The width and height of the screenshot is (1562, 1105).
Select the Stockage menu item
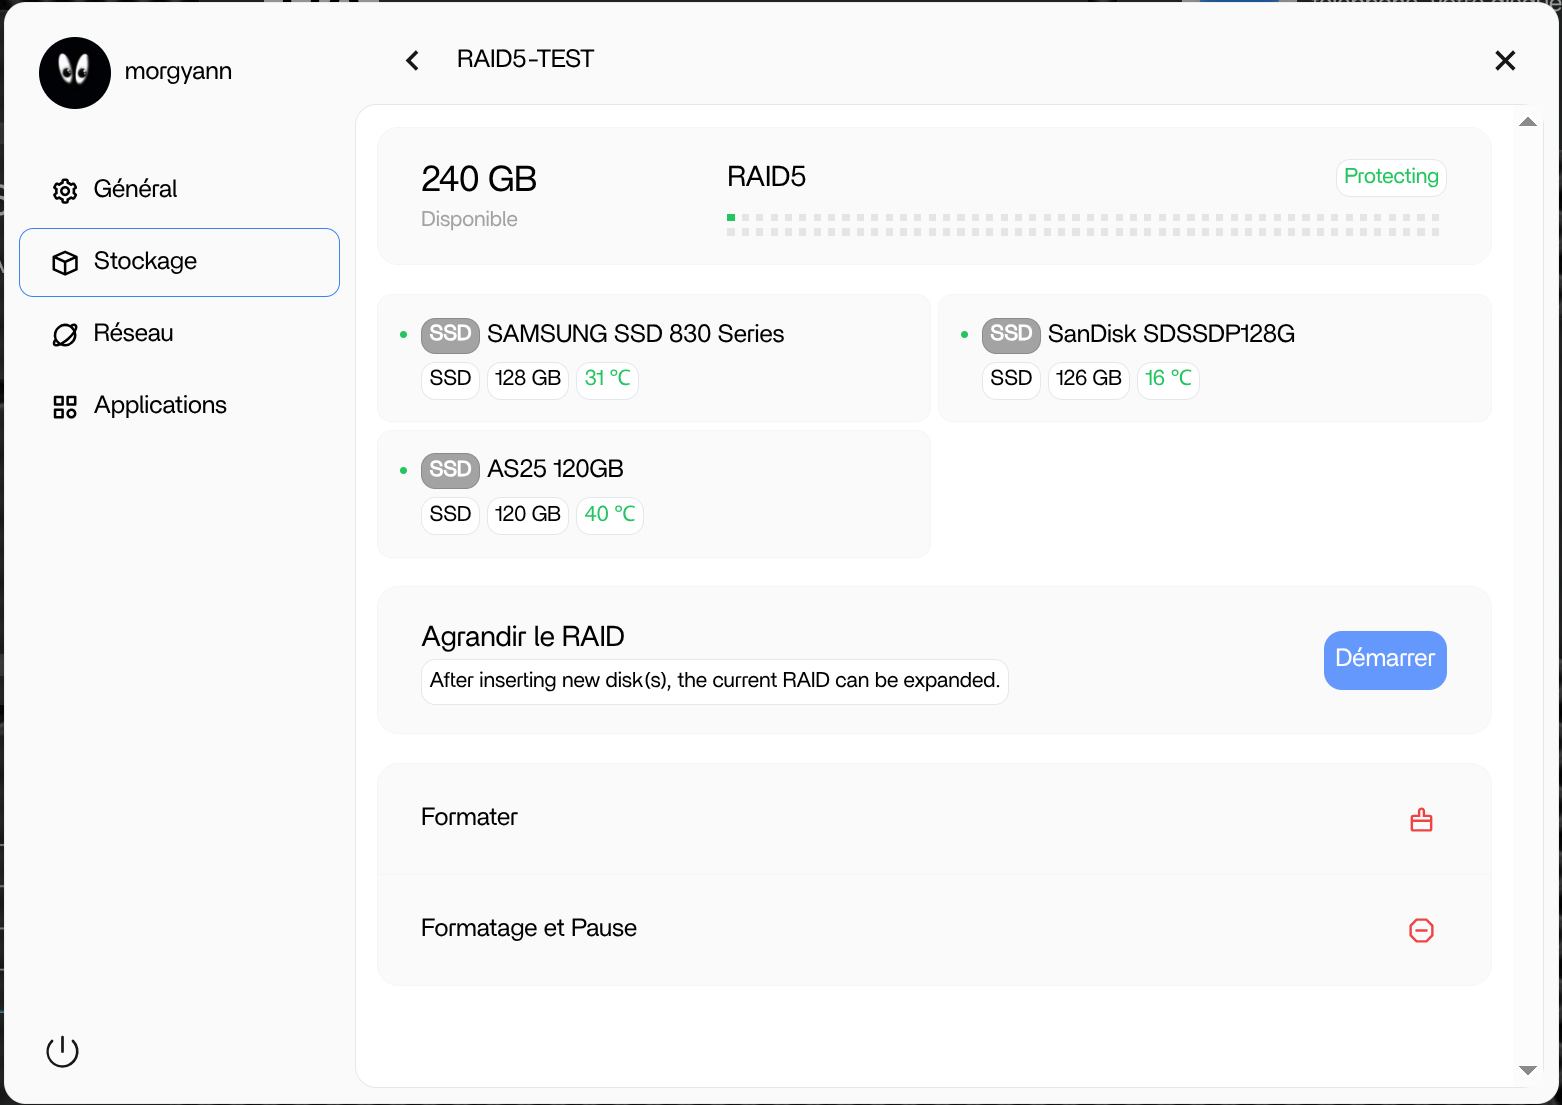tap(179, 262)
